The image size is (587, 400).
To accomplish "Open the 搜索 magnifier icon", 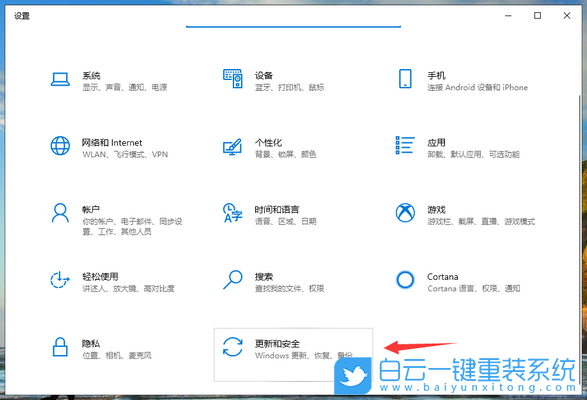I will tap(232, 280).
